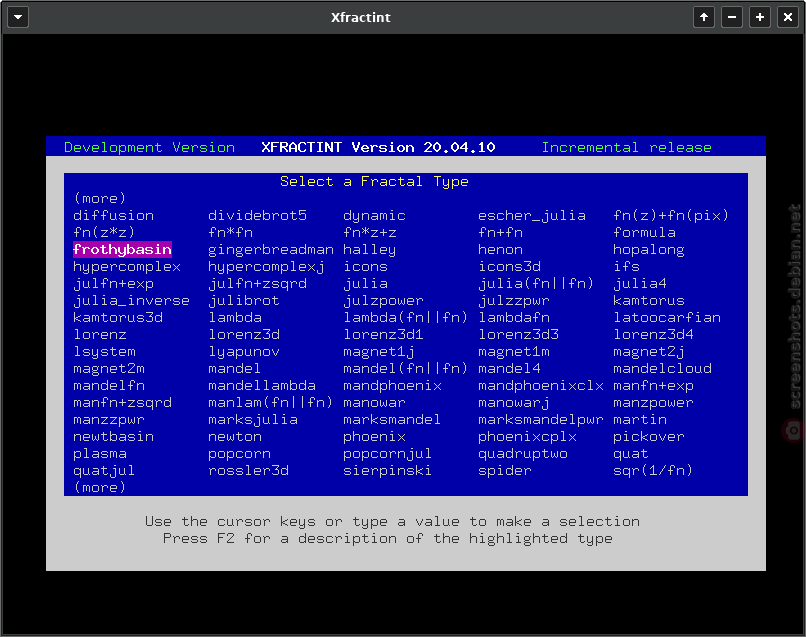Choose marksmandelpwr from the list
Screen dimensions: 806x637
pos(541,419)
